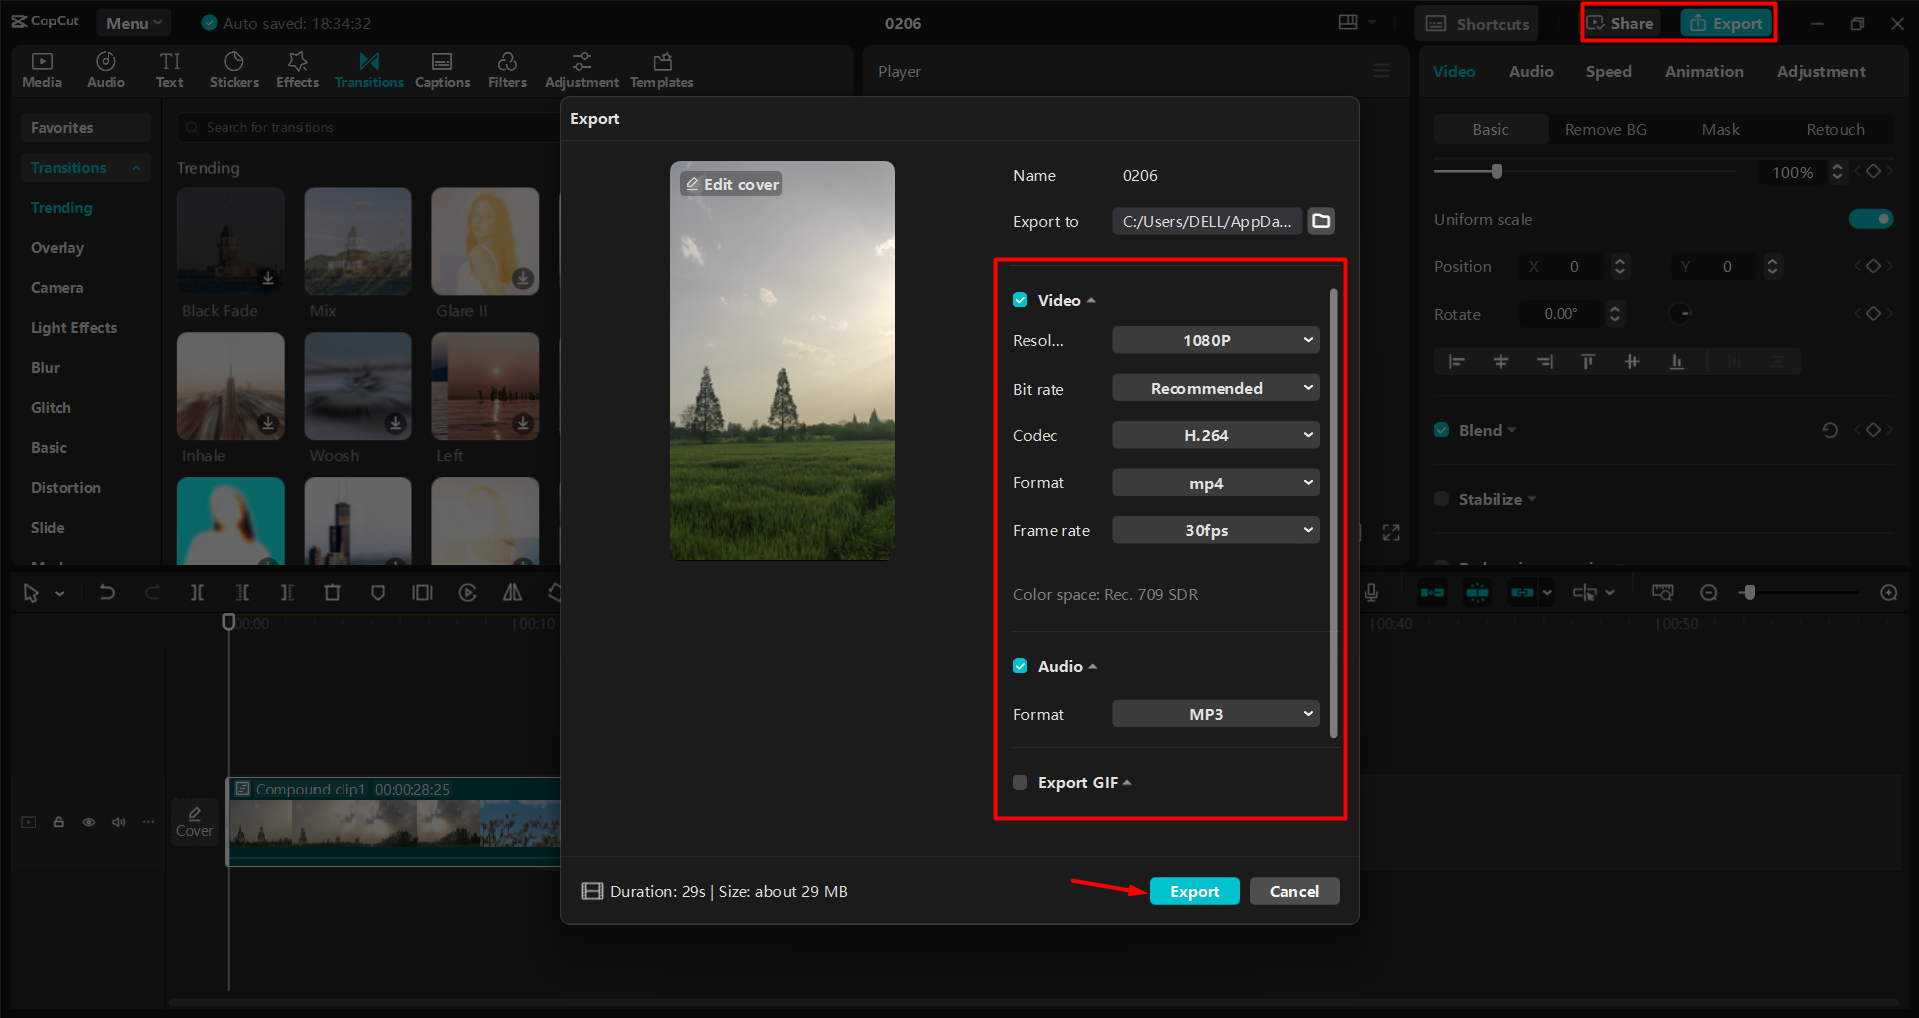Image resolution: width=1919 pixels, height=1018 pixels.
Task: Open the Resolution dropdown
Action: point(1215,339)
